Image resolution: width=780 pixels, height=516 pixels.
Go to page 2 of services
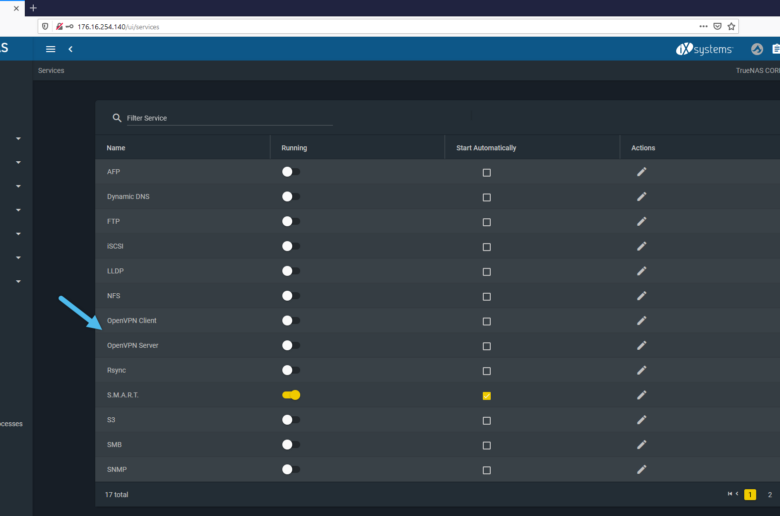770,495
